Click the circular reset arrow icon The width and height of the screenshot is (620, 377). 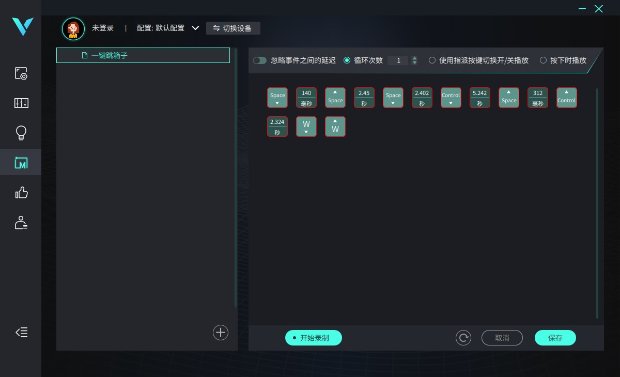[x=463, y=338]
